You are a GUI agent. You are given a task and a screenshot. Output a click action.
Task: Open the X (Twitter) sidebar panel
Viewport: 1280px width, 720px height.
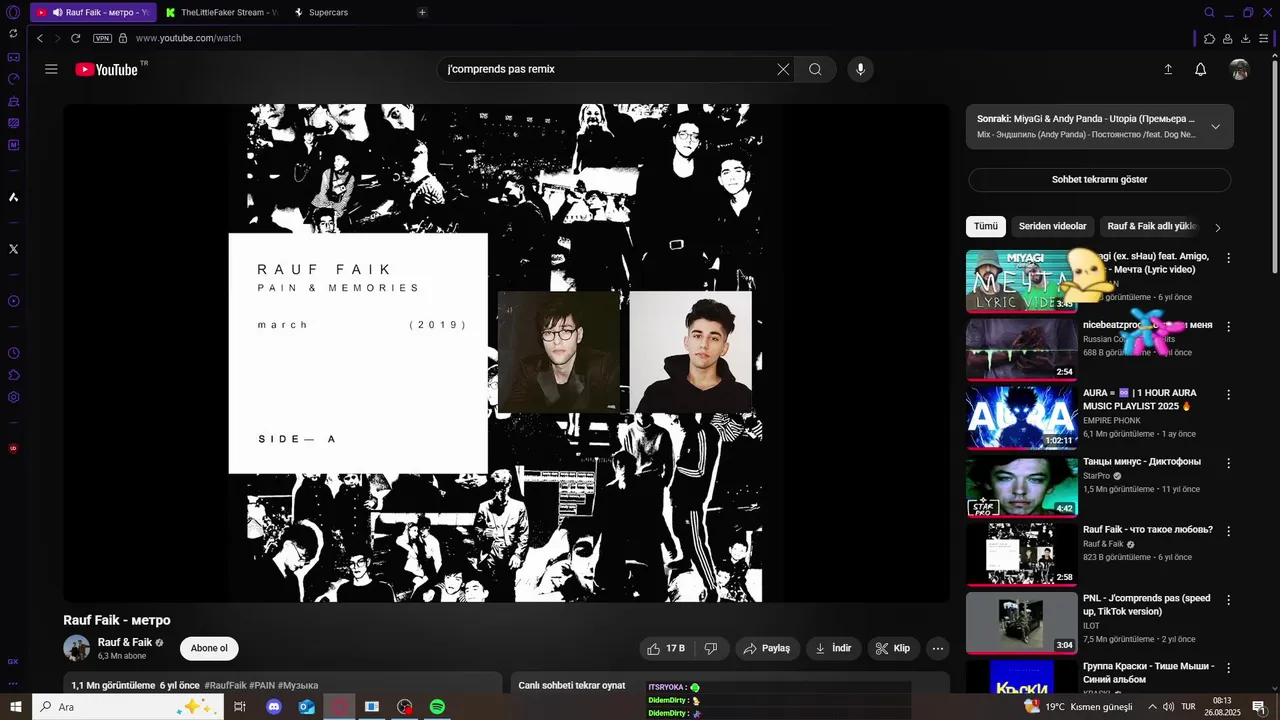[13, 249]
